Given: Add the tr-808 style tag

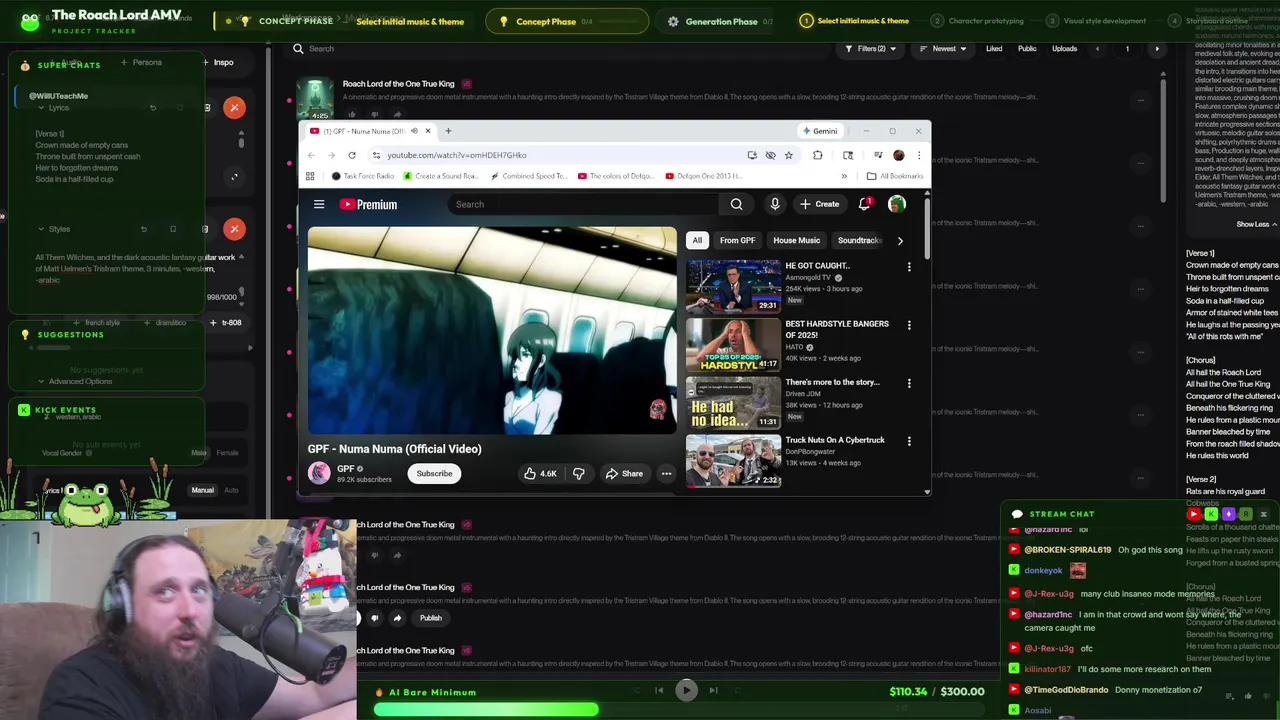Looking at the screenshot, I should tap(226, 322).
